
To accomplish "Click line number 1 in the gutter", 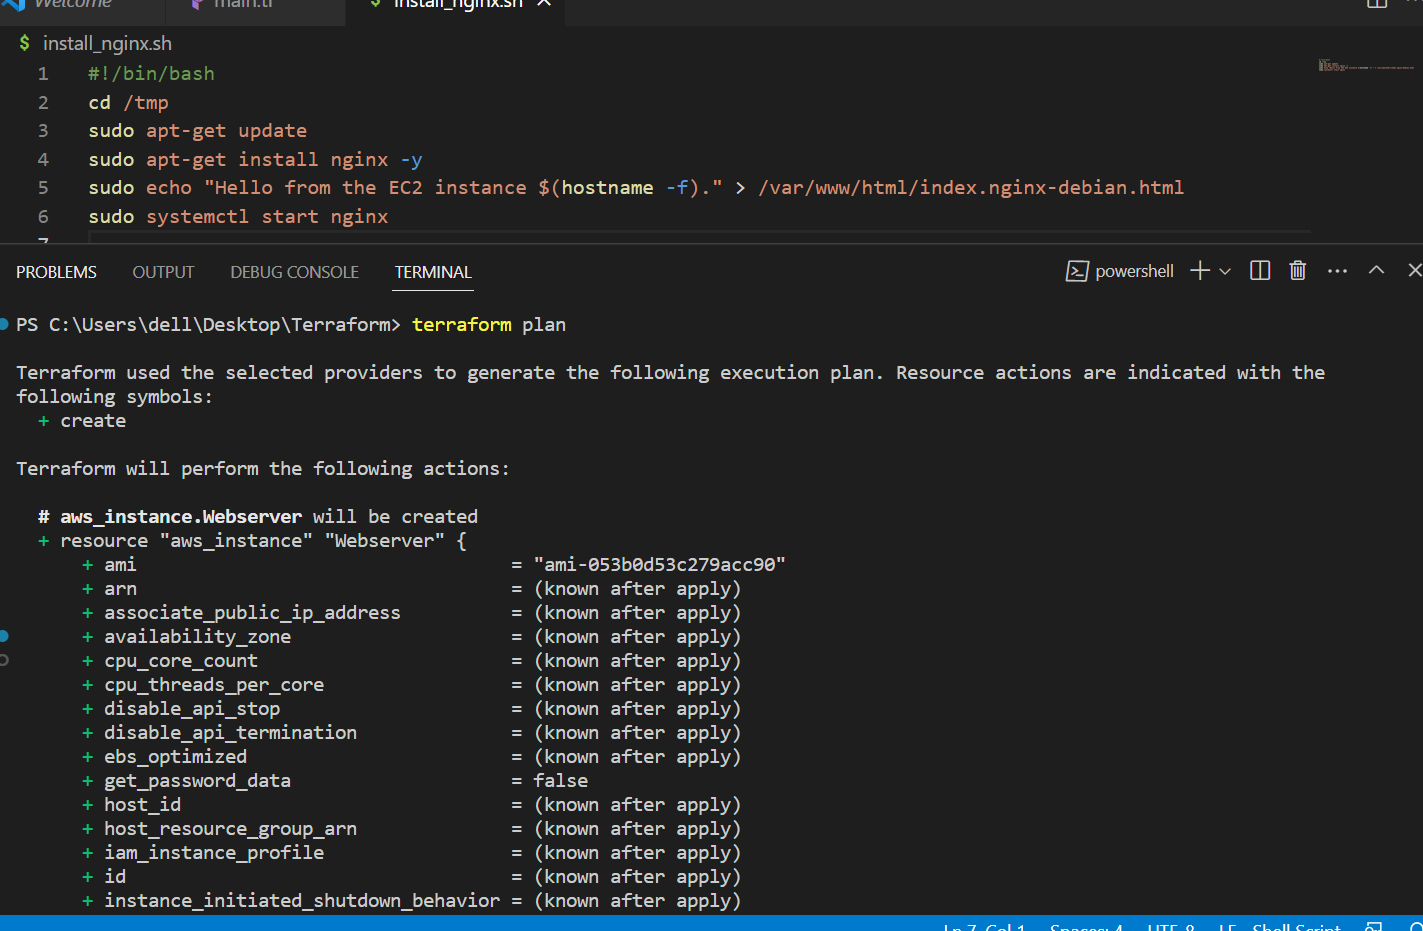I will click(43, 73).
